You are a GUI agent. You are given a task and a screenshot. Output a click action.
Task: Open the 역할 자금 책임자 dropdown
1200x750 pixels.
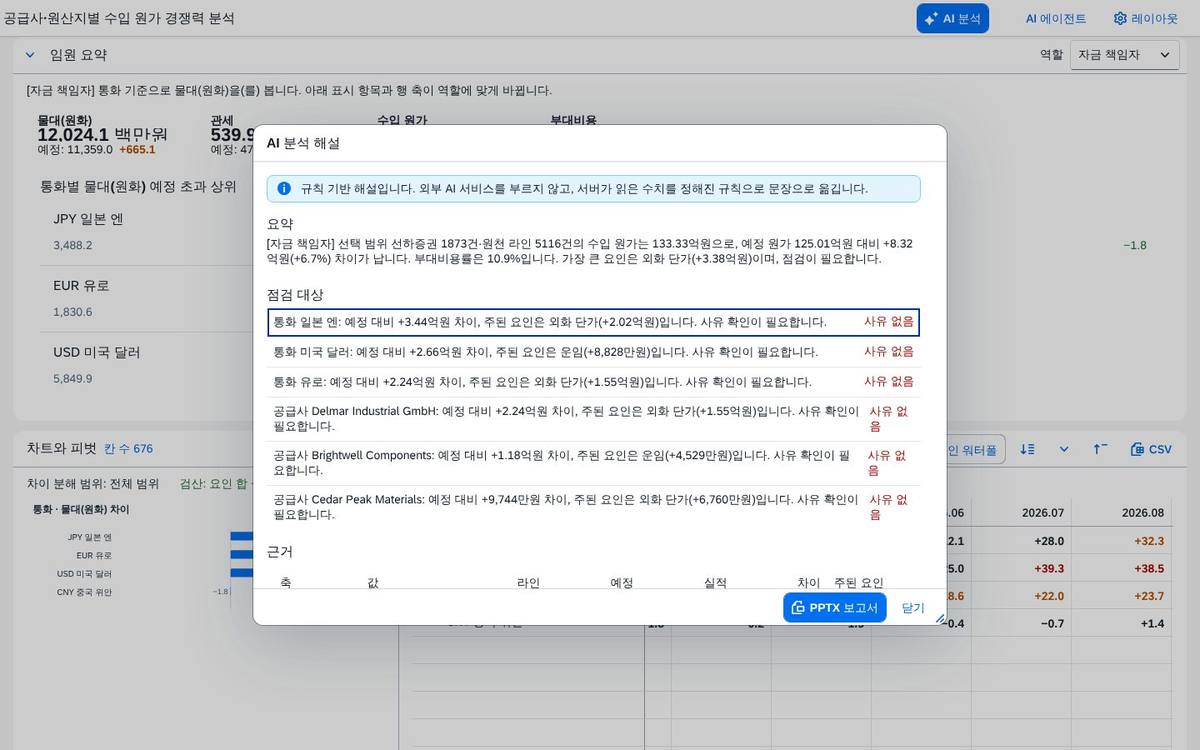point(1124,55)
